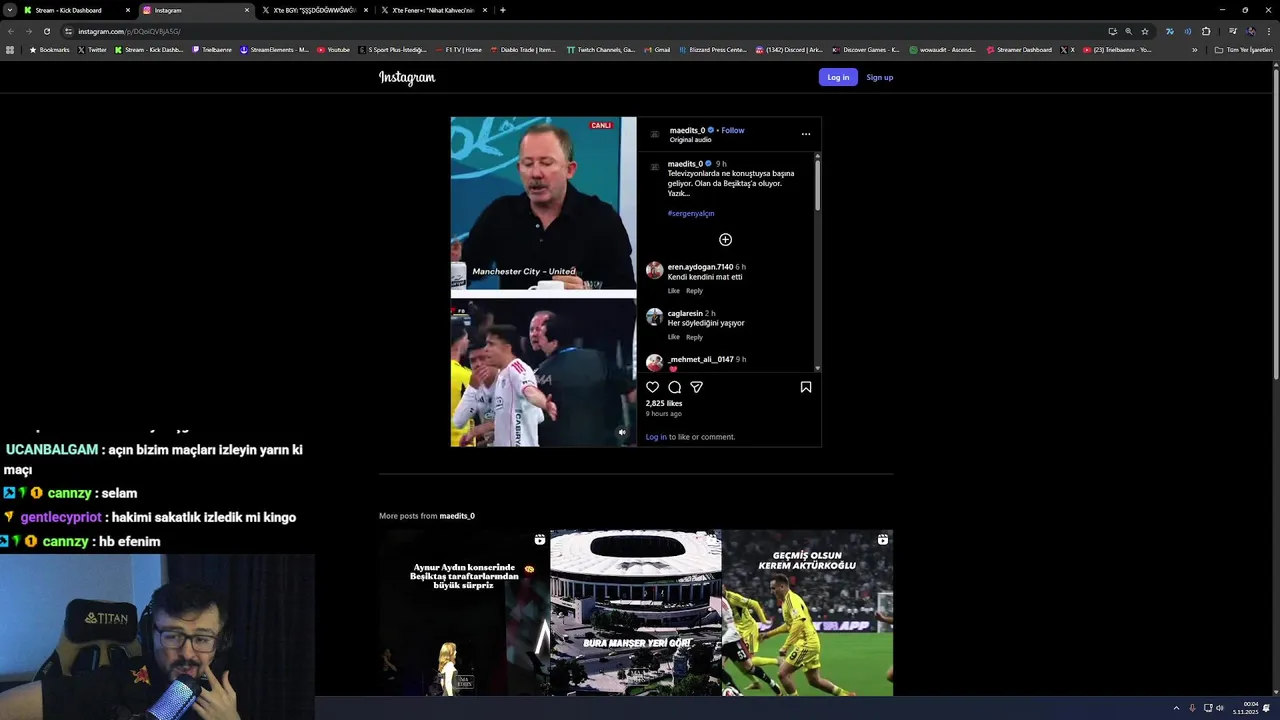The width and height of the screenshot is (1280, 720).
Task: Switch to the X'te BGYI tab
Action: coord(315,10)
